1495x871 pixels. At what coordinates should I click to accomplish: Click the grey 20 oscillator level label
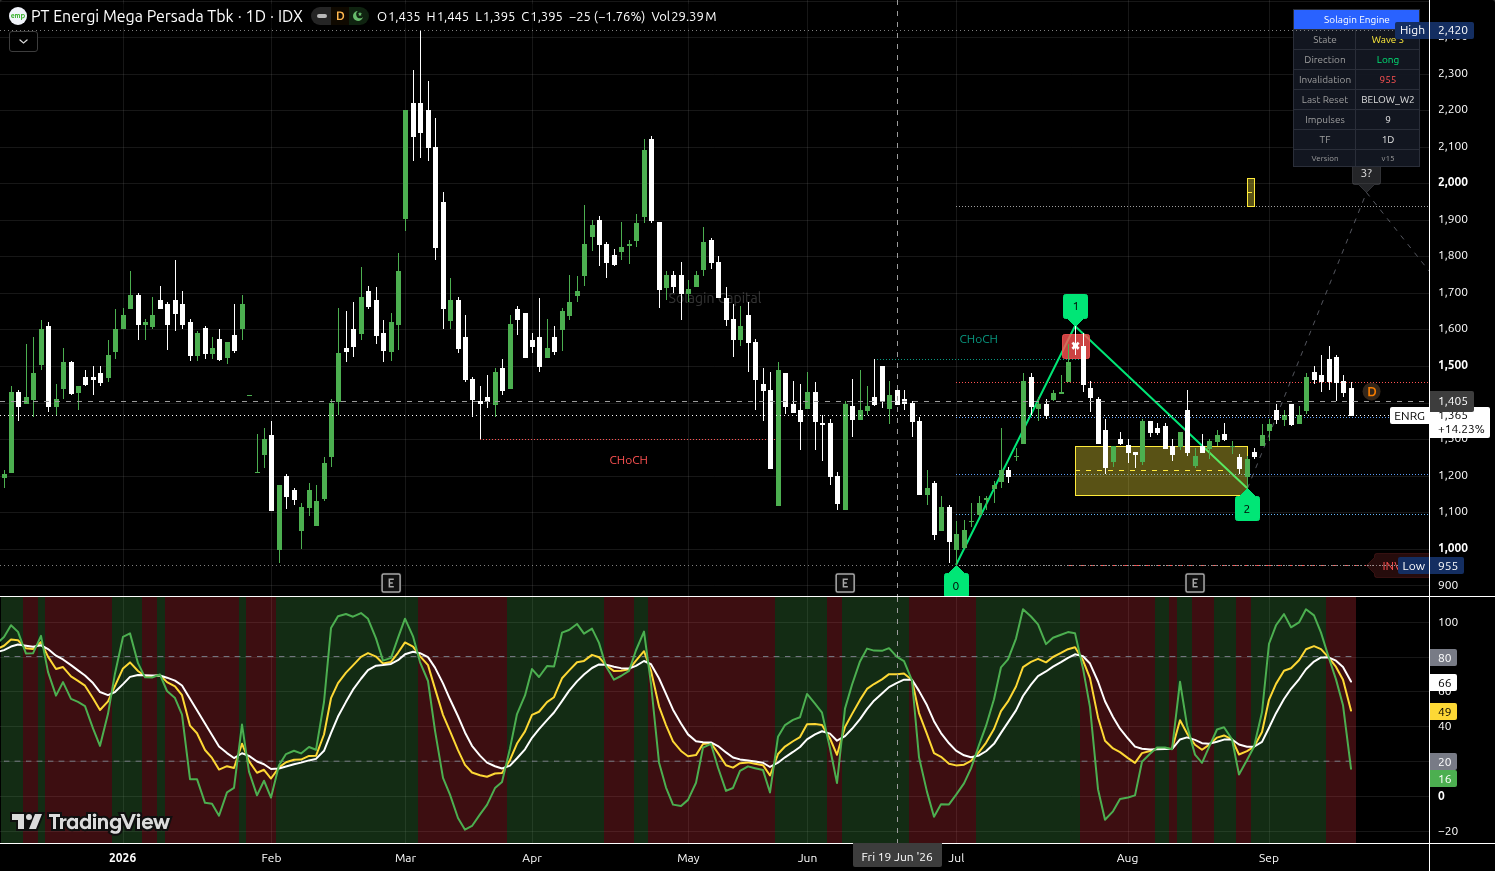tap(1444, 762)
